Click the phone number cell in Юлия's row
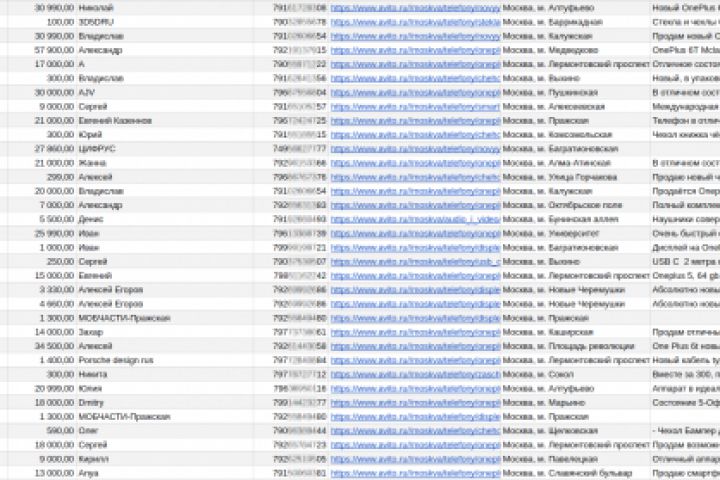The width and height of the screenshot is (720, 480). coord(300,387)
